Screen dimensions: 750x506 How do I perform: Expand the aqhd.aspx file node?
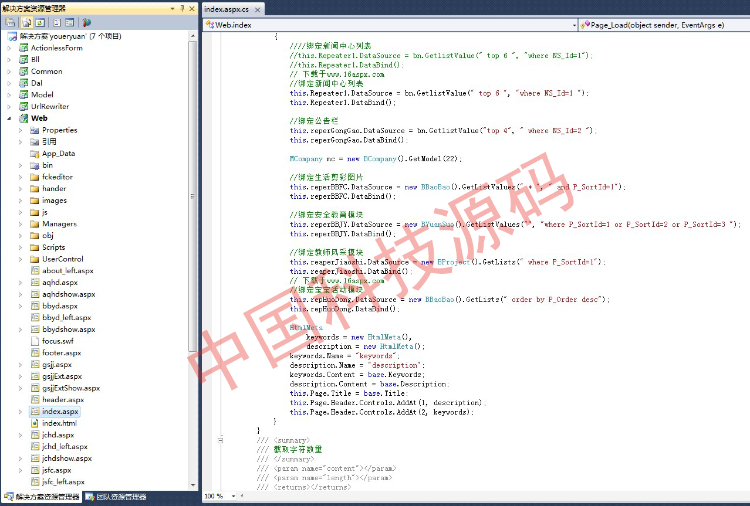tap(21, 283)
